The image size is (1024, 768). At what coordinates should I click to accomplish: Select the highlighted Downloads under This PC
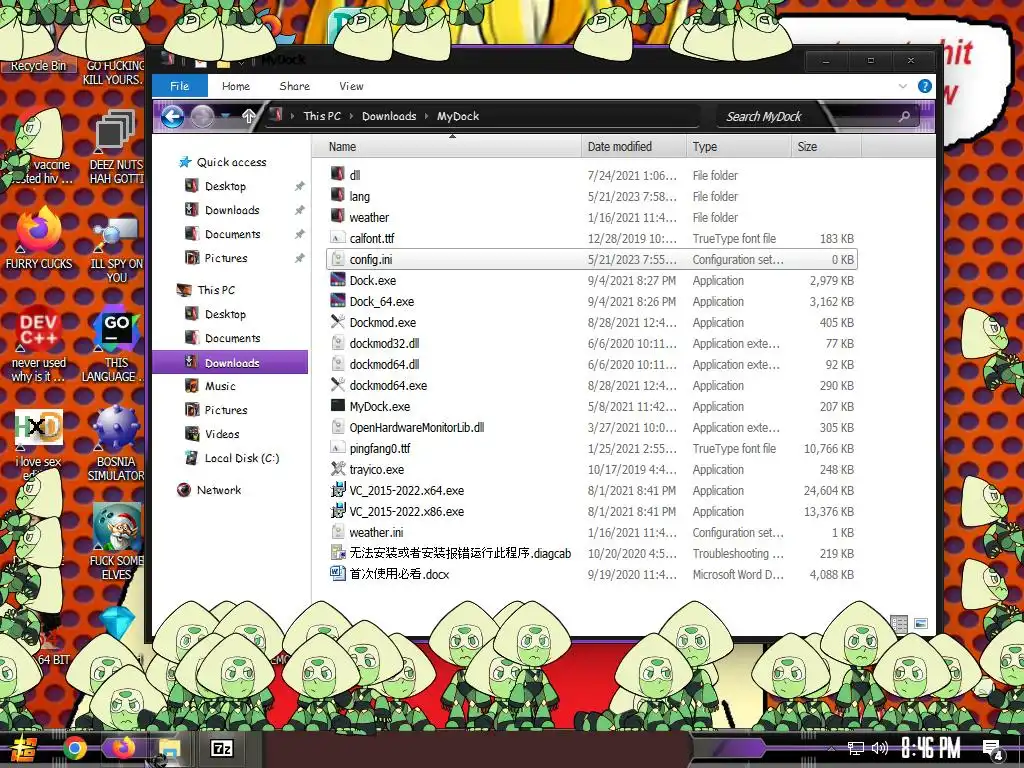coord(230,362)
